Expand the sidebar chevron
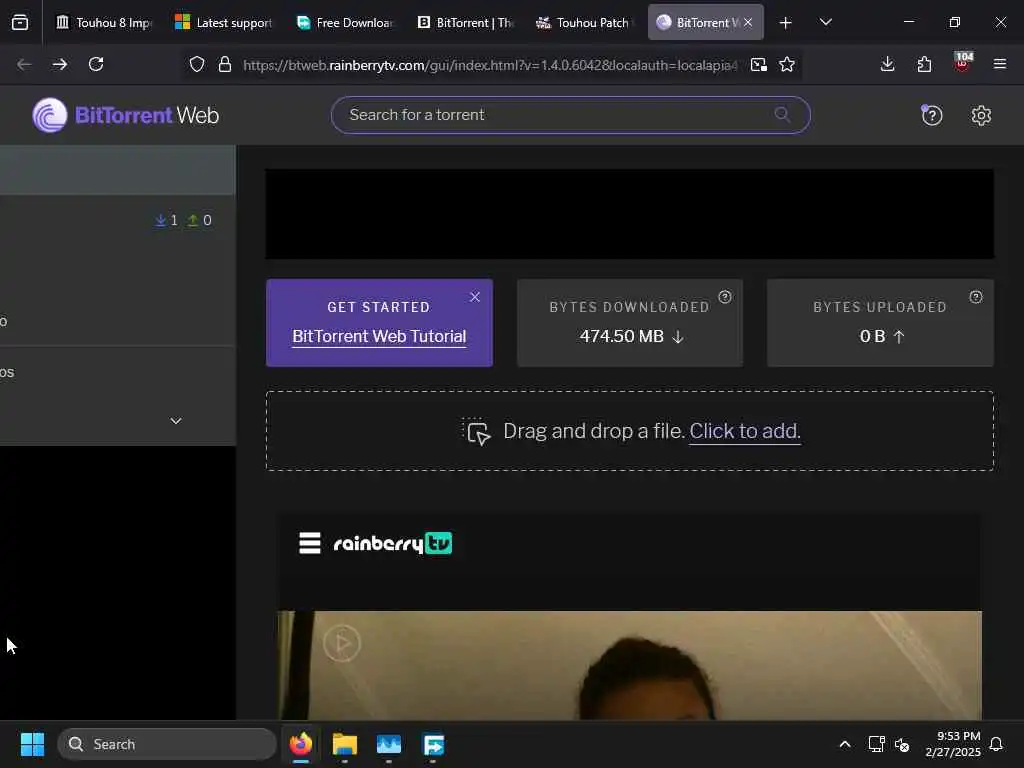This screenshot has height=768, width=1024. click(x=176, y=421)
